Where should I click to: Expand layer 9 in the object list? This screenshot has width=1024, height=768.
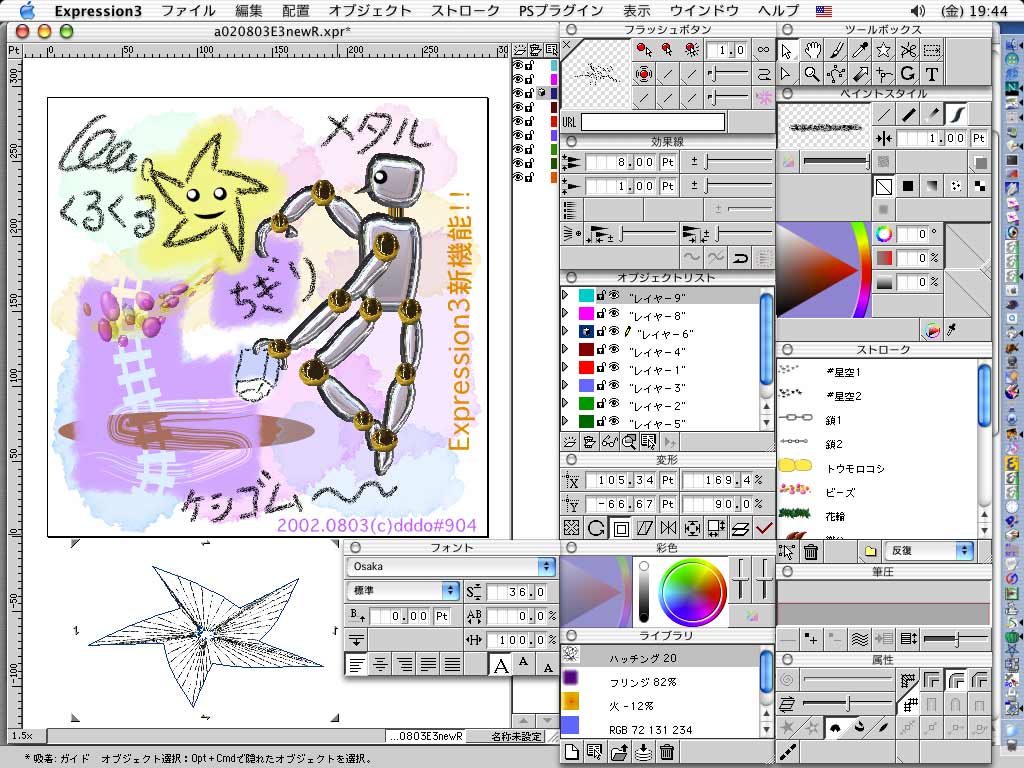coord(566,295)
